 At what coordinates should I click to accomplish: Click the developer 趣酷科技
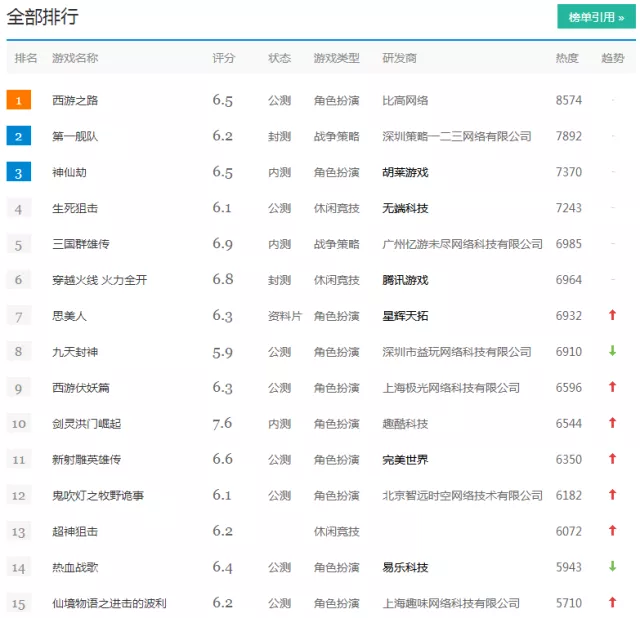[405, 424]
